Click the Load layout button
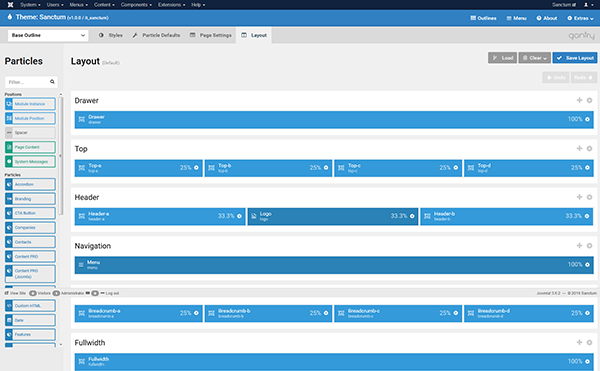 pos(502,58)
